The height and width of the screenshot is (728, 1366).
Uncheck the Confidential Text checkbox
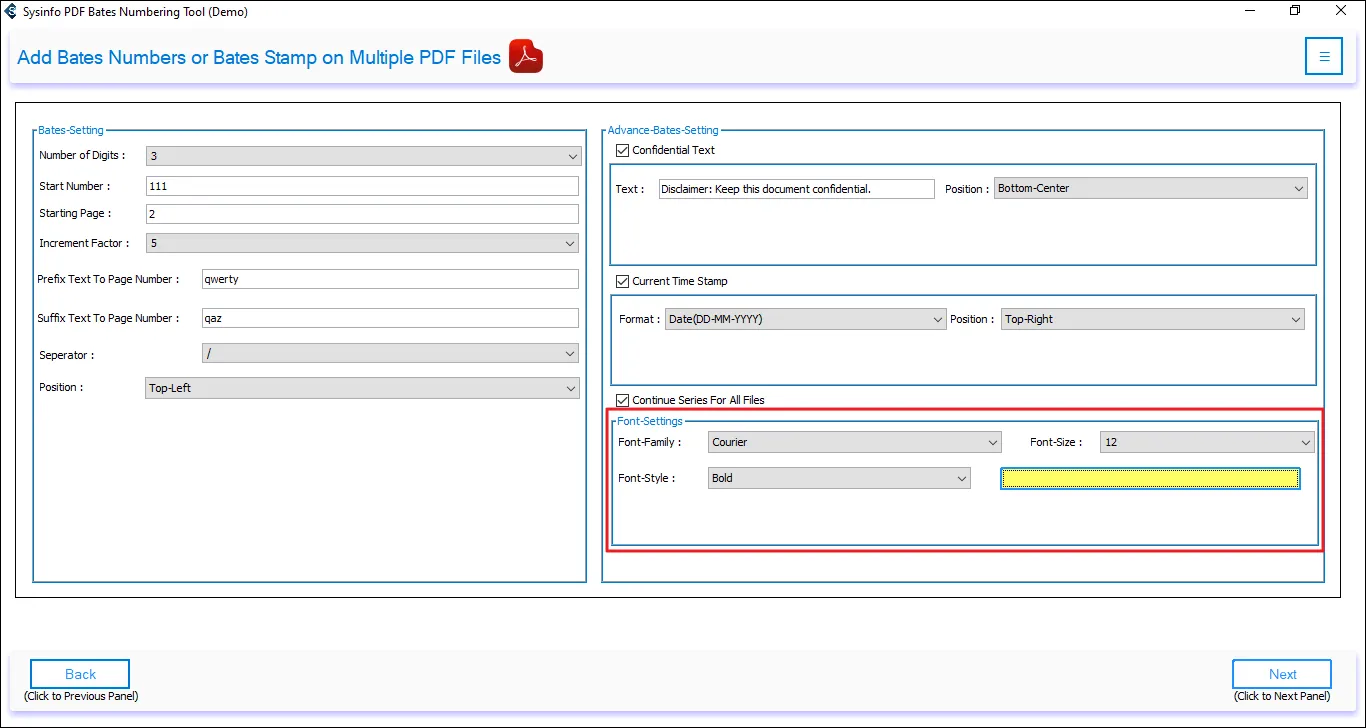tap(624, 150)
